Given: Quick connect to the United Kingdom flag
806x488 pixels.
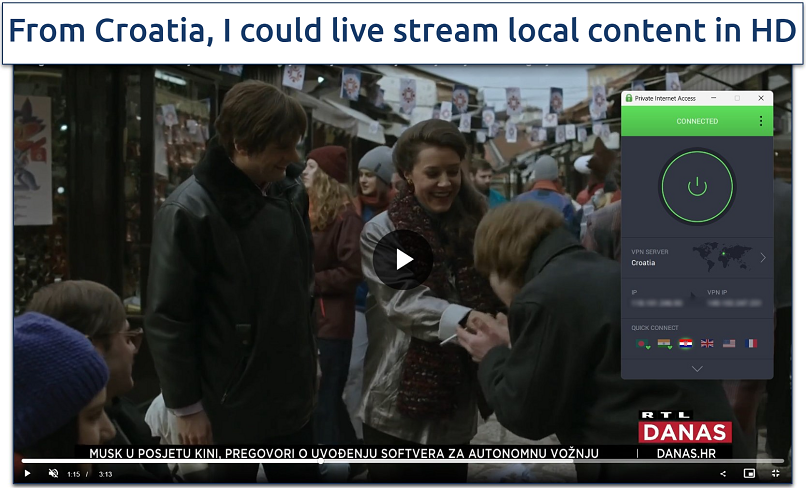Looking at the screenshot, I should [x=707, y=344].
